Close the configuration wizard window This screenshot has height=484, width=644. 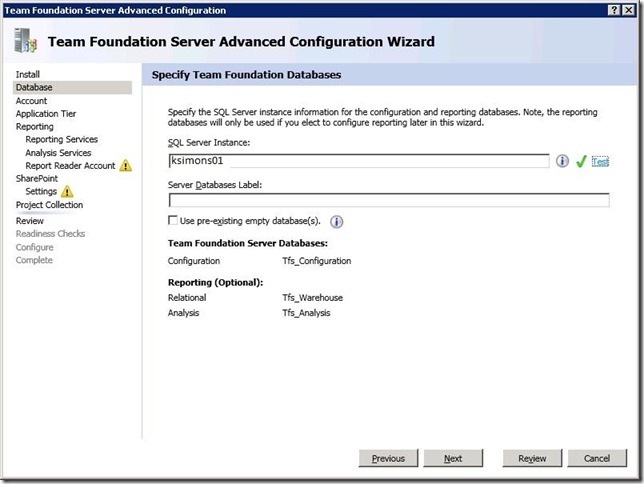pyautogui.click(x=630, y=10)
